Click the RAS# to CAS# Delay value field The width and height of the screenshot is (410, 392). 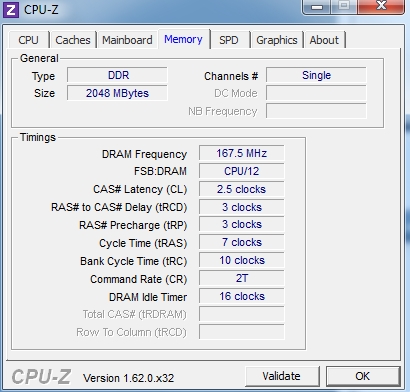[x=242, y=207]
